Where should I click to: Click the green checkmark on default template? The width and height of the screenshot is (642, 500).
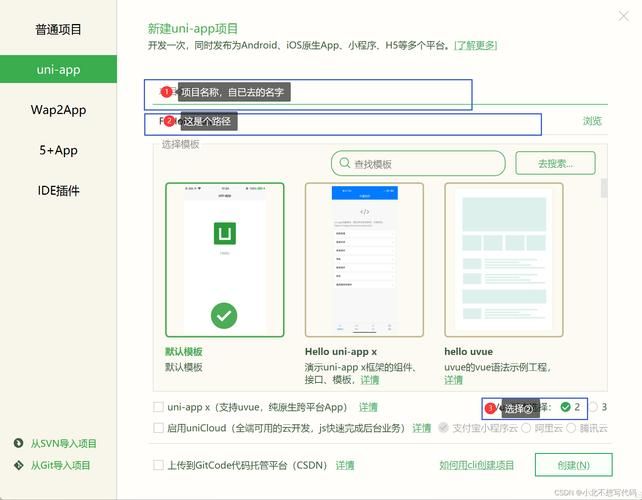(224, 316)
